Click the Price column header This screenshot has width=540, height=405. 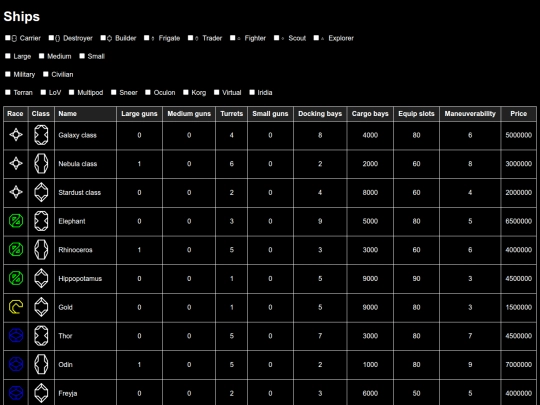[519, 114]
